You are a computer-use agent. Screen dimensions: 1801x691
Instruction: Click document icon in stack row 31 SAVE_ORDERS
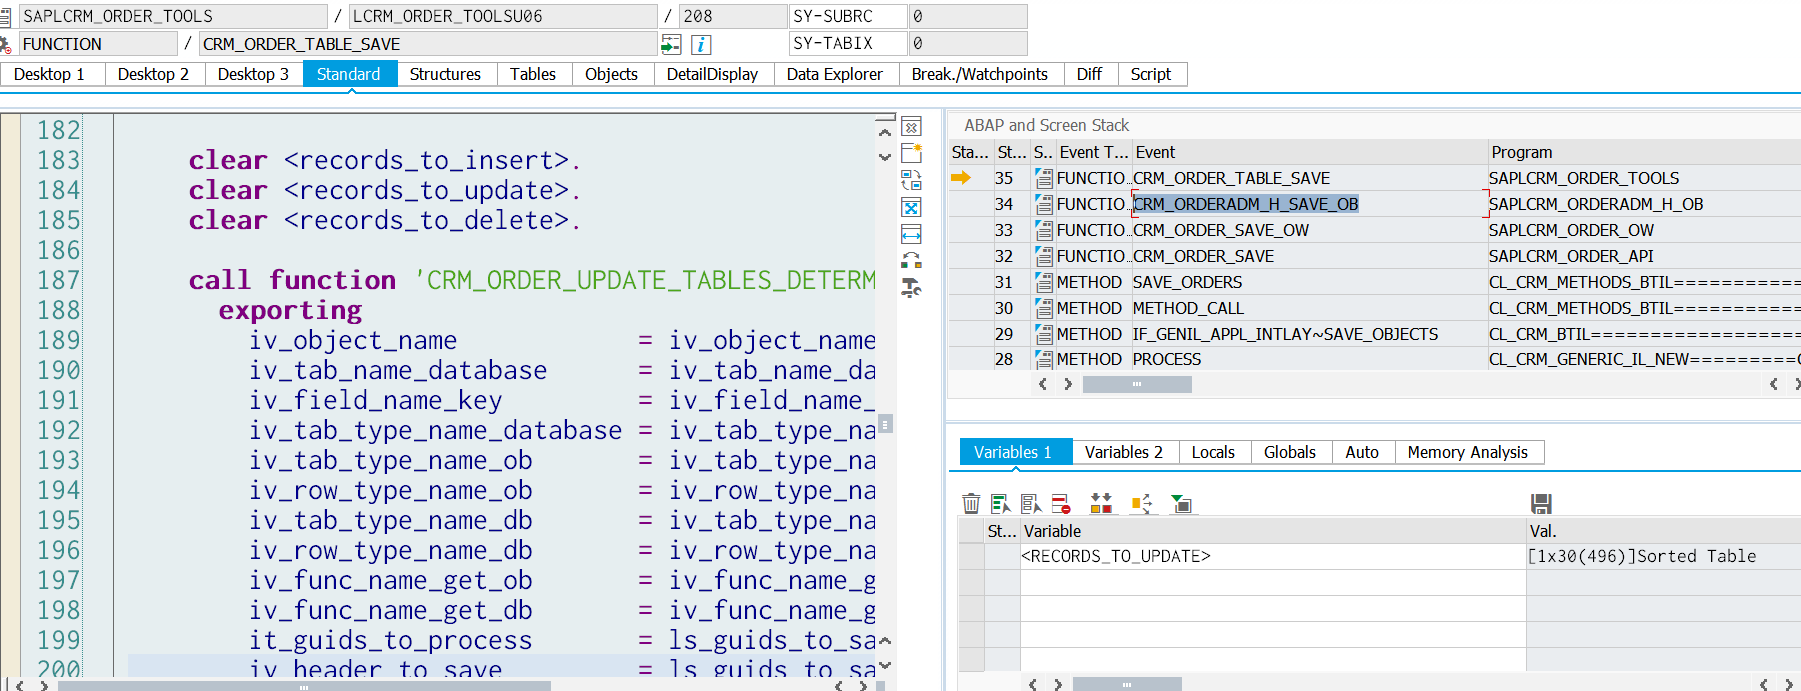point(1044,282)
